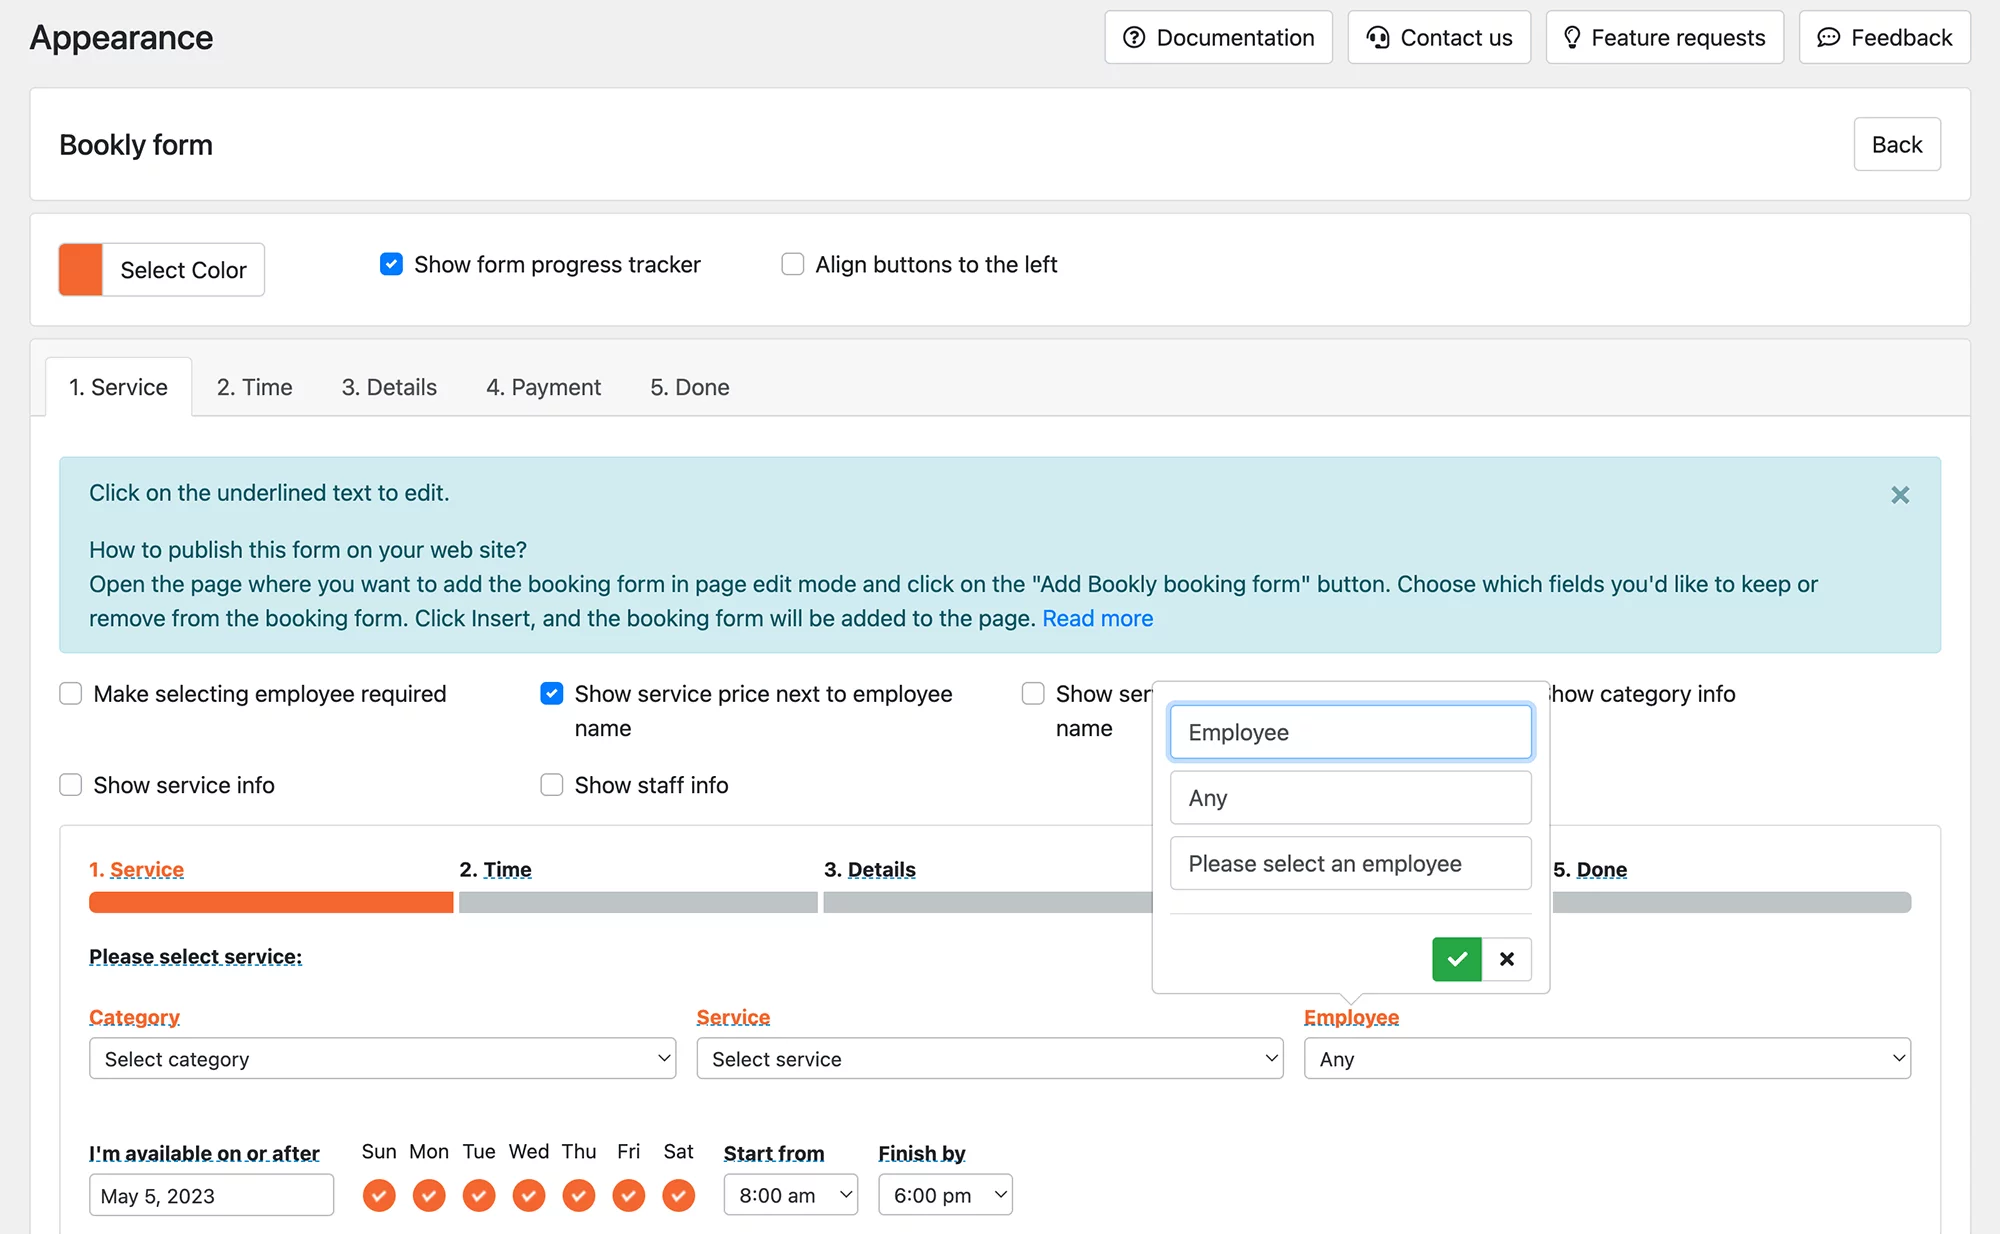This screenshot has width=2000, height=1234.
Task: Go Back from Bookly form
Action: click(x=1897, y=145)
